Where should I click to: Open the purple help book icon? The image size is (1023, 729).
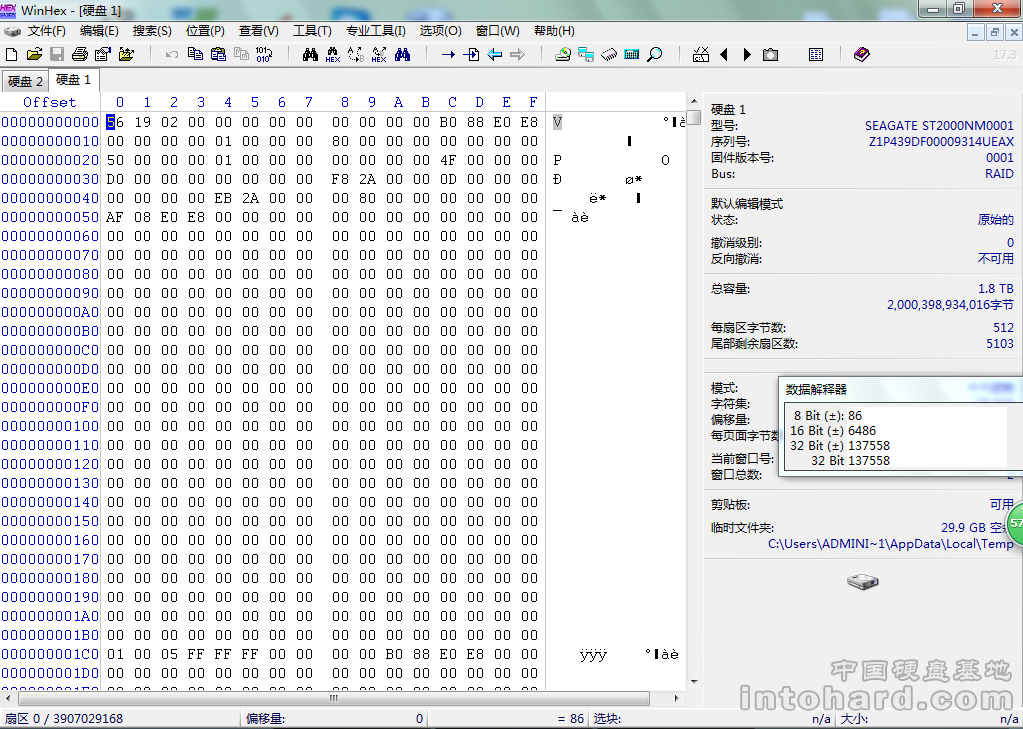(x=861, y=54)
